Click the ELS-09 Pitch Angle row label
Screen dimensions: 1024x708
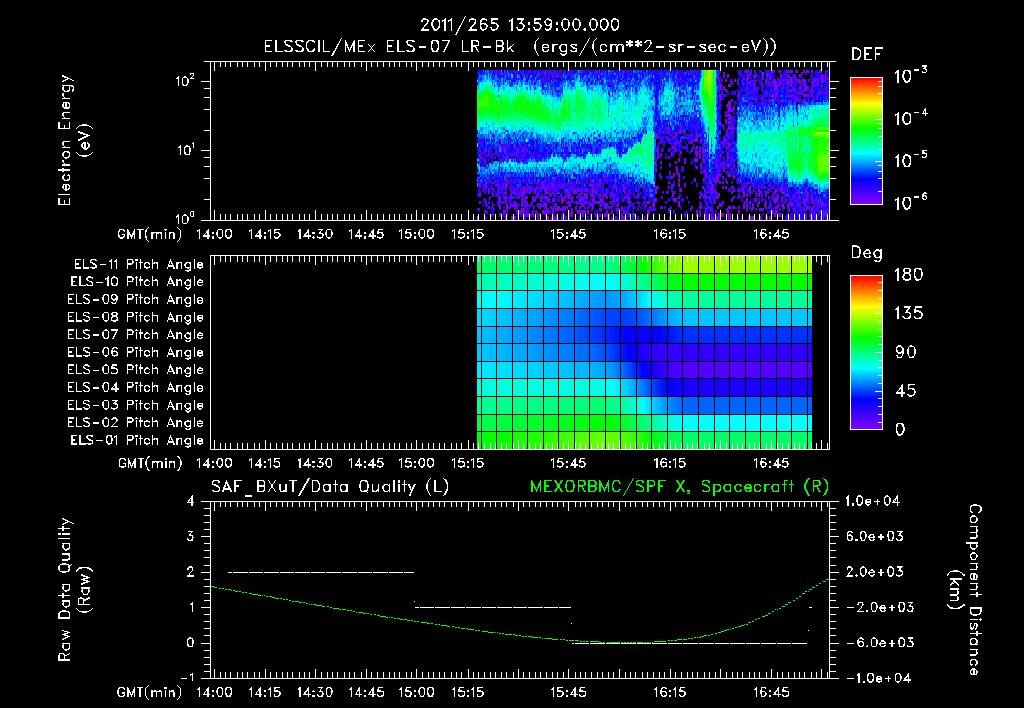click(x=135, y=300)
